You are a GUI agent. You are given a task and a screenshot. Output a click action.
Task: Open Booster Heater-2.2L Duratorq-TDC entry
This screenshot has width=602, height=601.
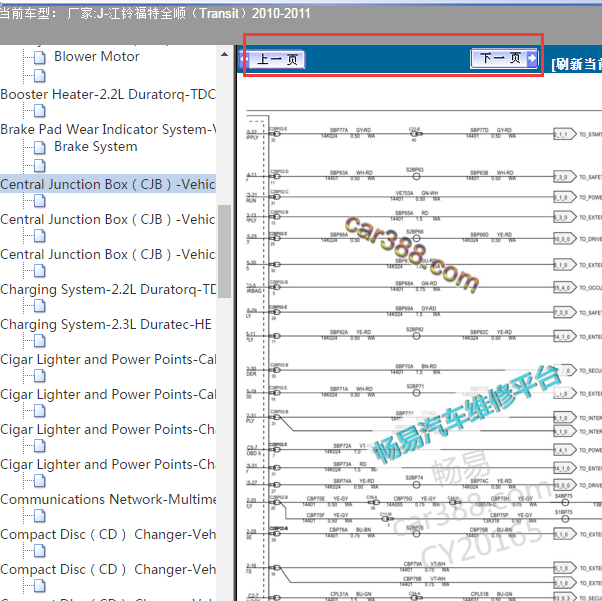pos(108,94)
